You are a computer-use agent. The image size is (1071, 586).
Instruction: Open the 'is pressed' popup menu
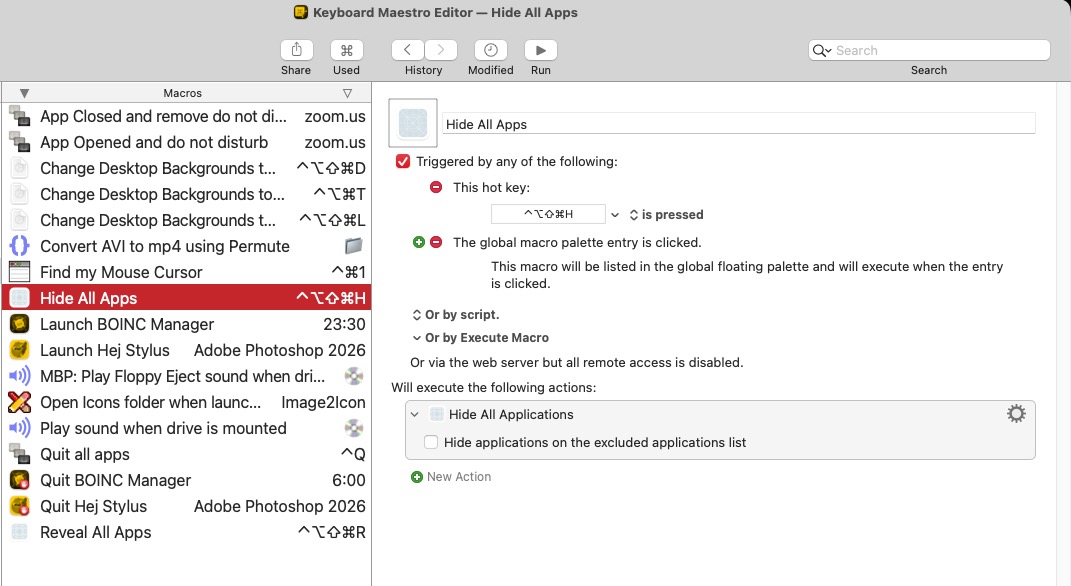[x=666, y=215]
